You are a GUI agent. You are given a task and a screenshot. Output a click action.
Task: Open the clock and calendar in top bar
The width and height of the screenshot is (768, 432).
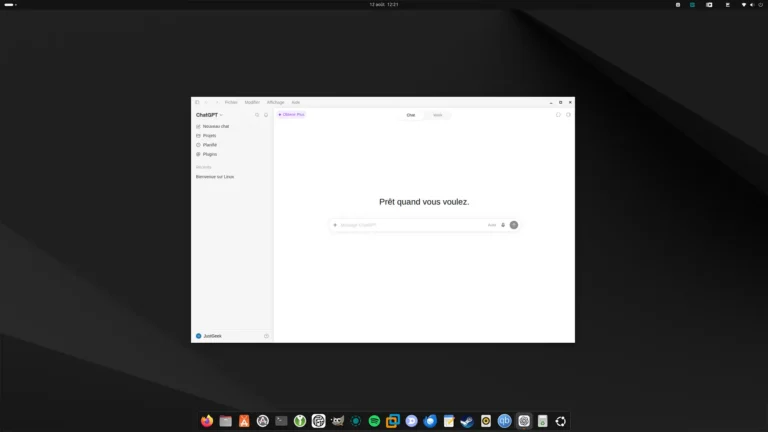[x=384, y=4]
